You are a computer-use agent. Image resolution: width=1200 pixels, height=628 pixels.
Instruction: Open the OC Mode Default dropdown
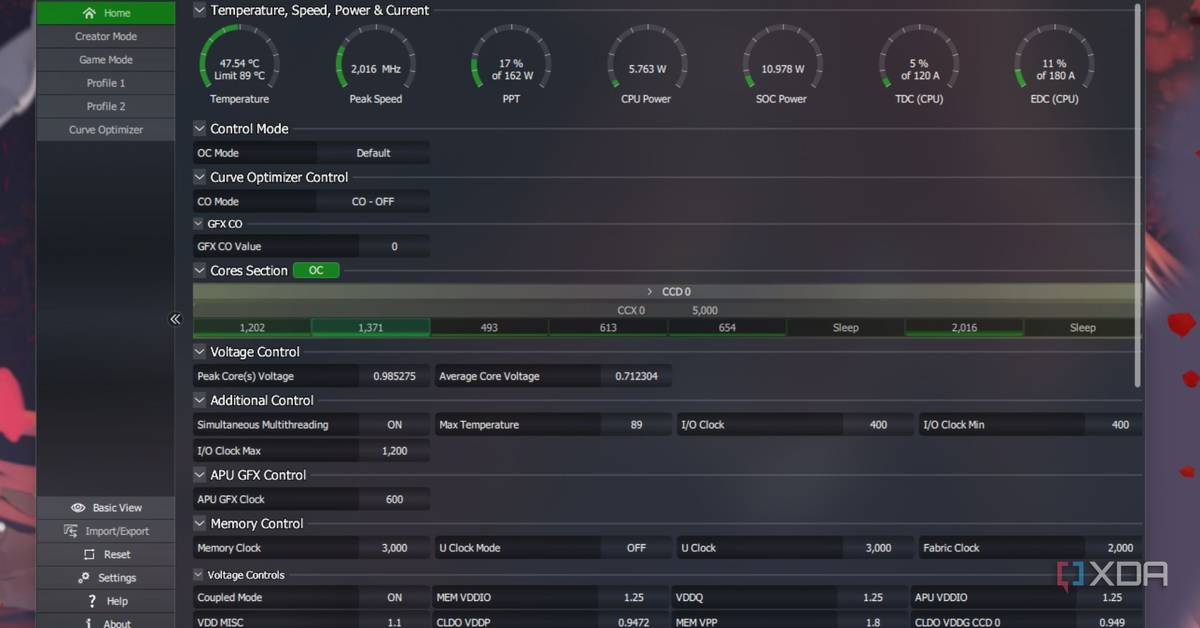point(373,153)
